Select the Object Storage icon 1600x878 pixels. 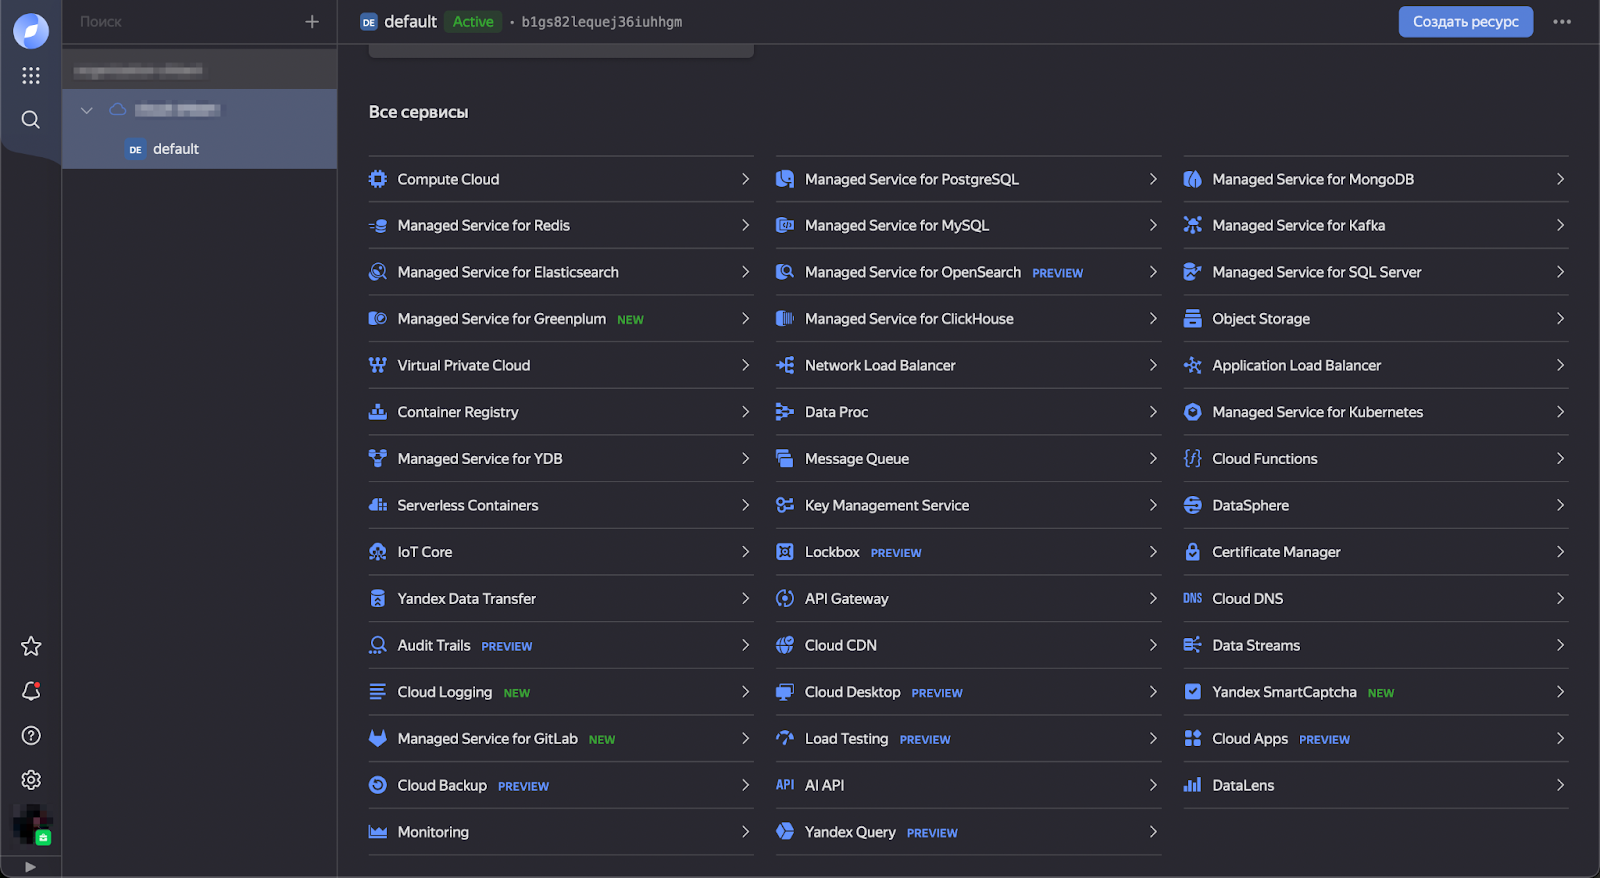pos(1192,319)
